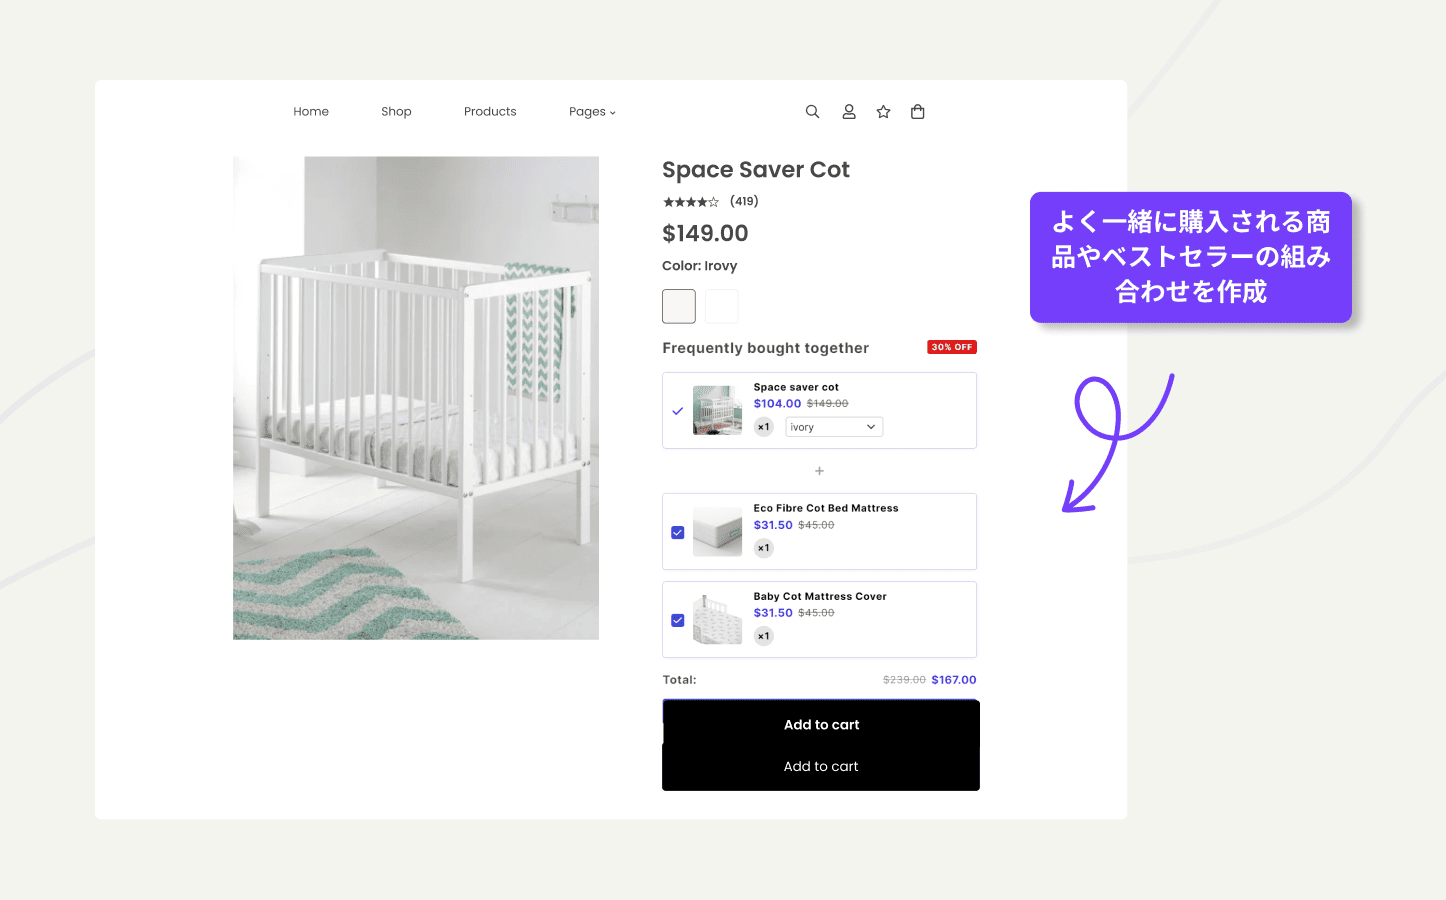Open the user account icon
Viewport: 1446px width, 900px height.
(x=849, y=112)
